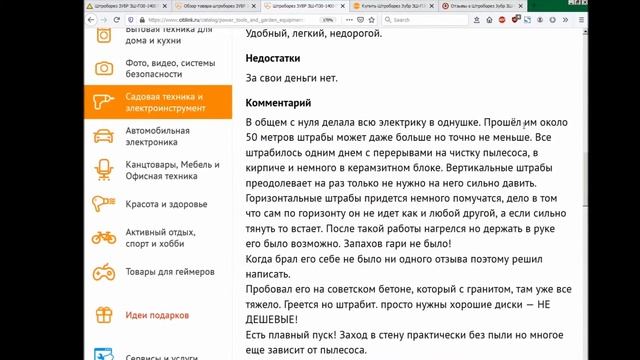Open Фото, видео, системы безопасности category

point(170,69)
